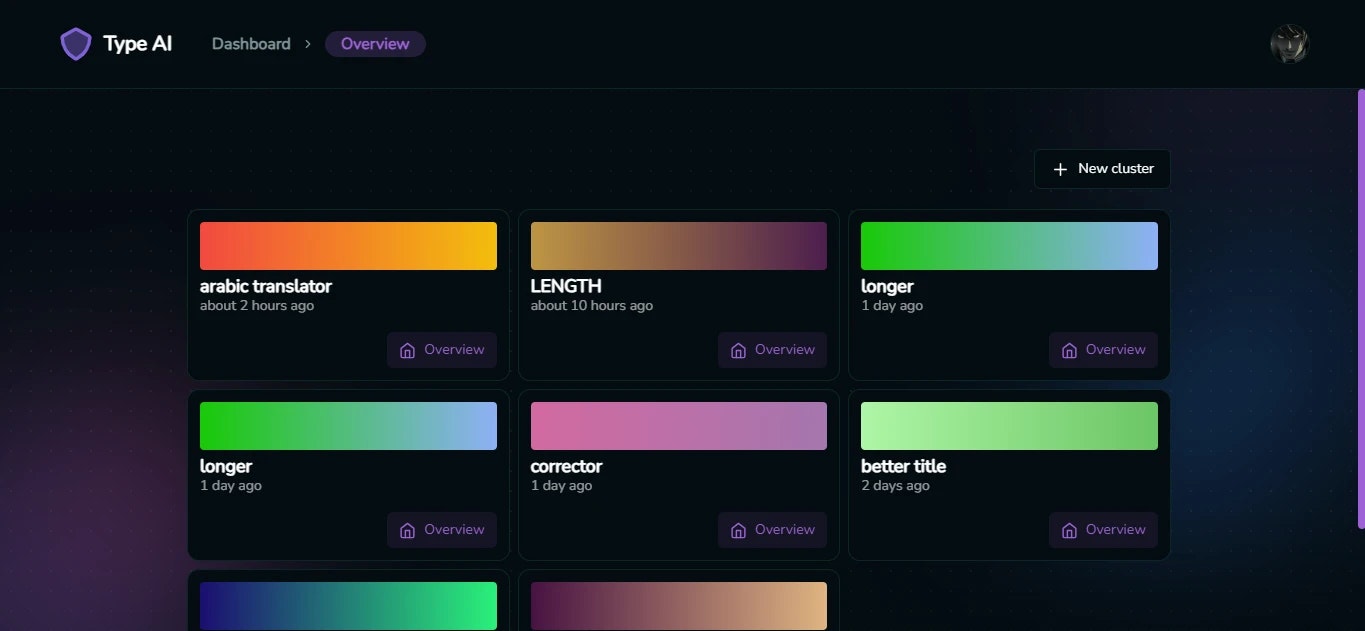The width and height of the screenshot is (1365, 631).
Task: Click the purple to tan gradient banner
Action: [x=679, y=606]
